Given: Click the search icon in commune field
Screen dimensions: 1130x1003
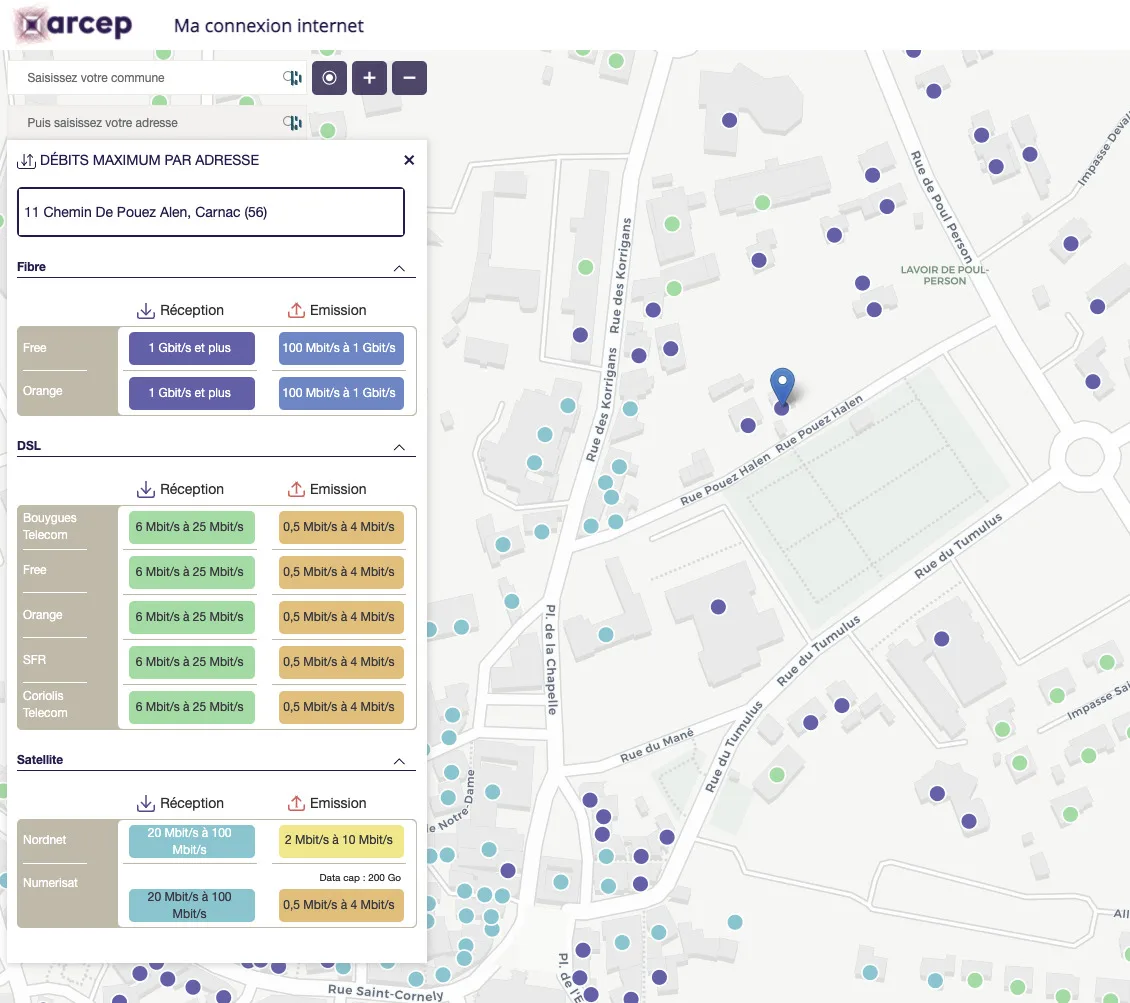Looking at the screenshot, I should [x=292, y=78].
